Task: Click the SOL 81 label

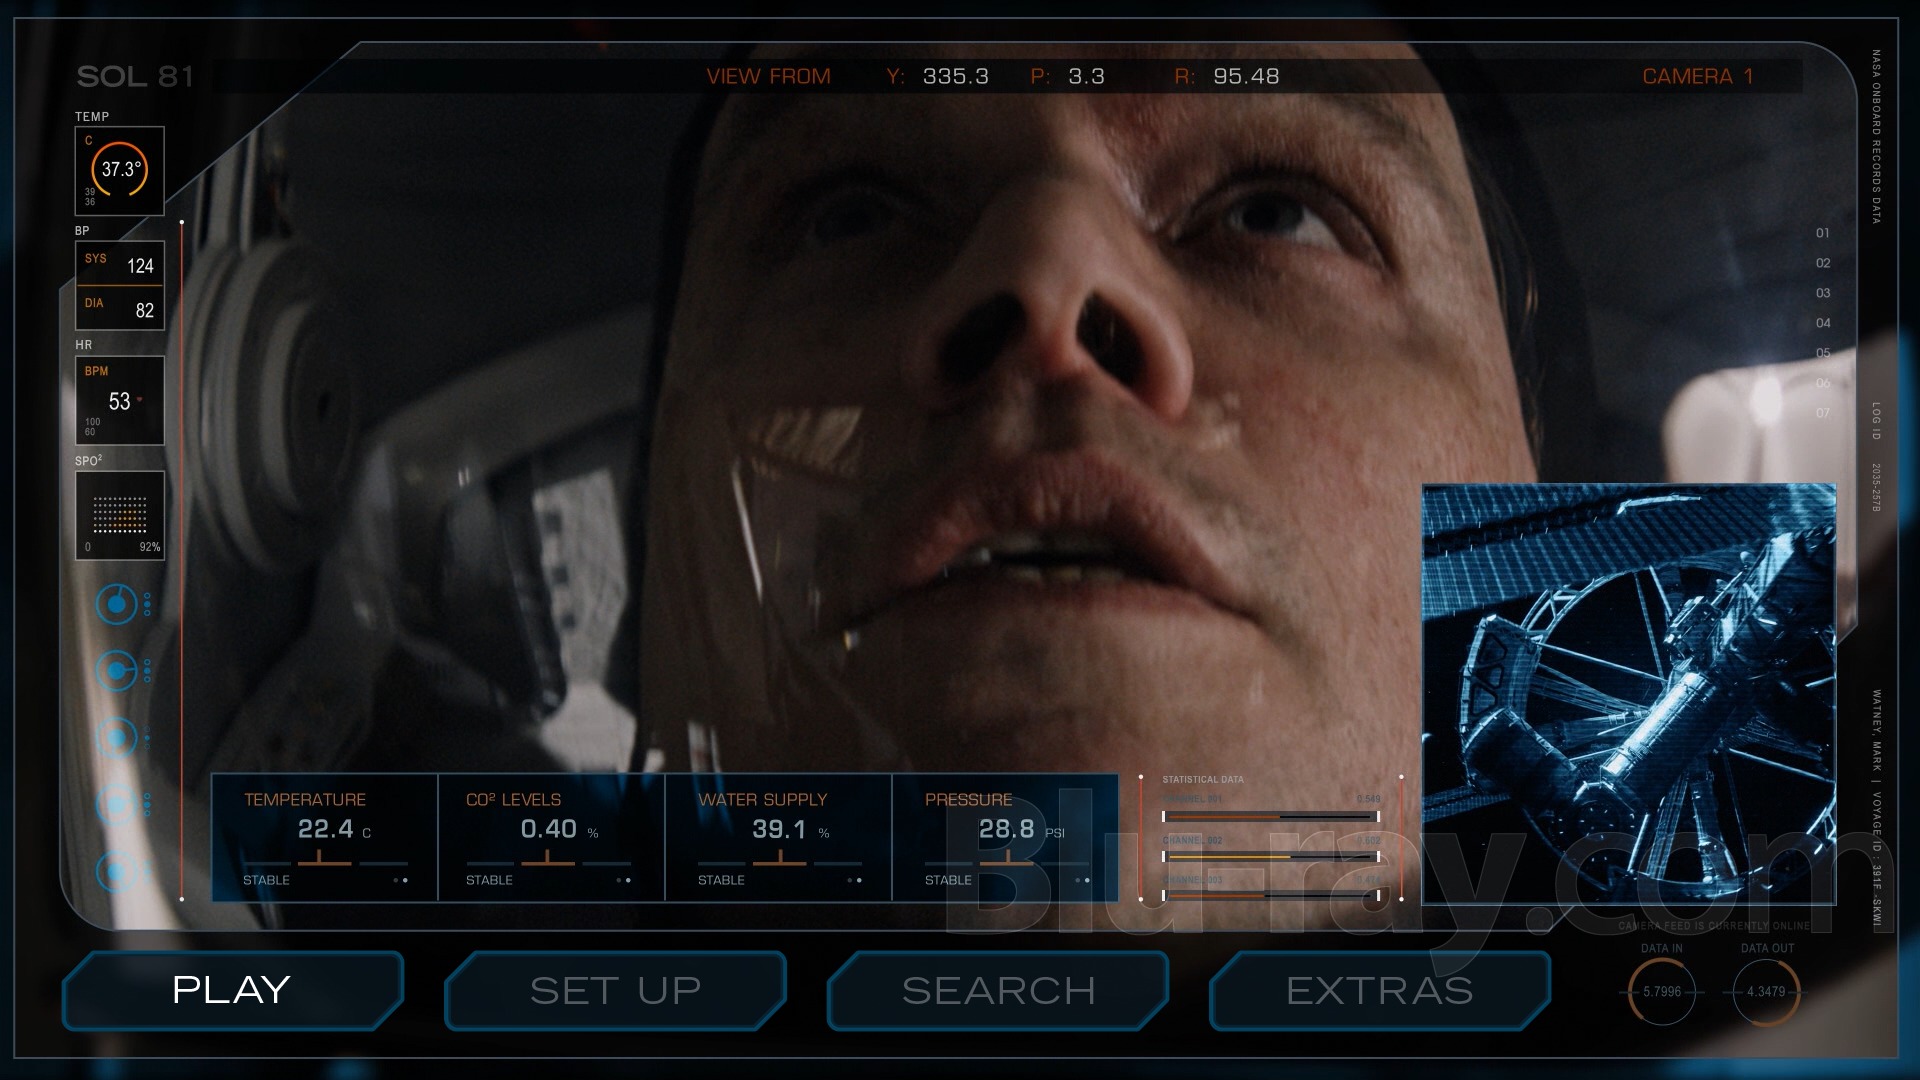Action: (135, 76)
